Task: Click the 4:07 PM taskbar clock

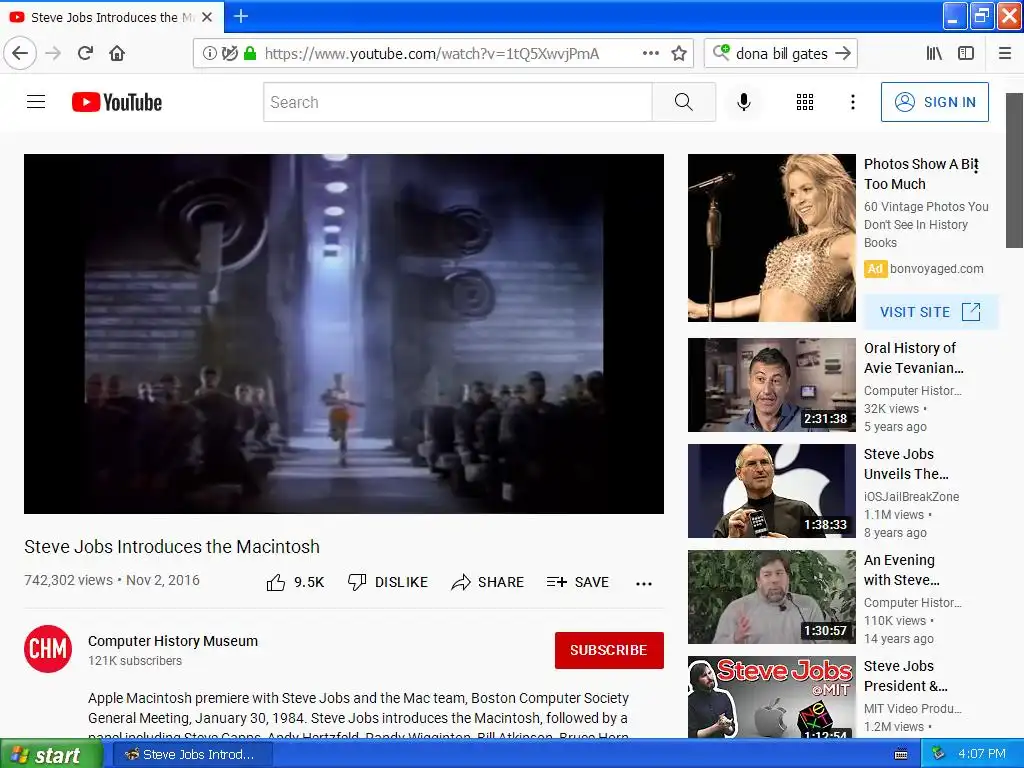Action: (982, 754)
